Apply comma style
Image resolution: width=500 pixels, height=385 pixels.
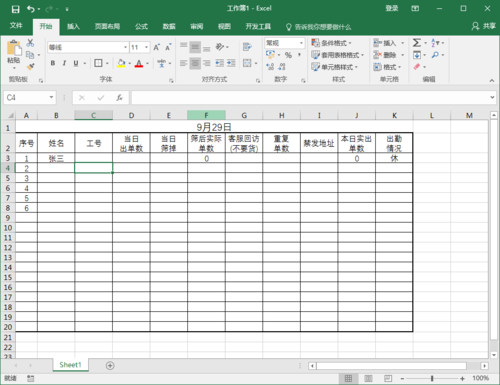tap(299, 55)
